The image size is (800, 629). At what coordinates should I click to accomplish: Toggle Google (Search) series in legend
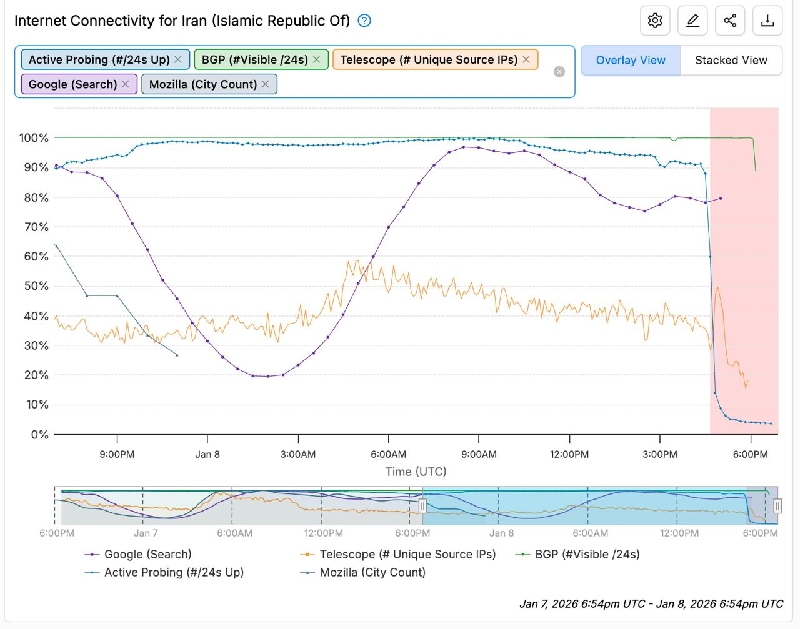pyautogui.click(x=140, y=554)
